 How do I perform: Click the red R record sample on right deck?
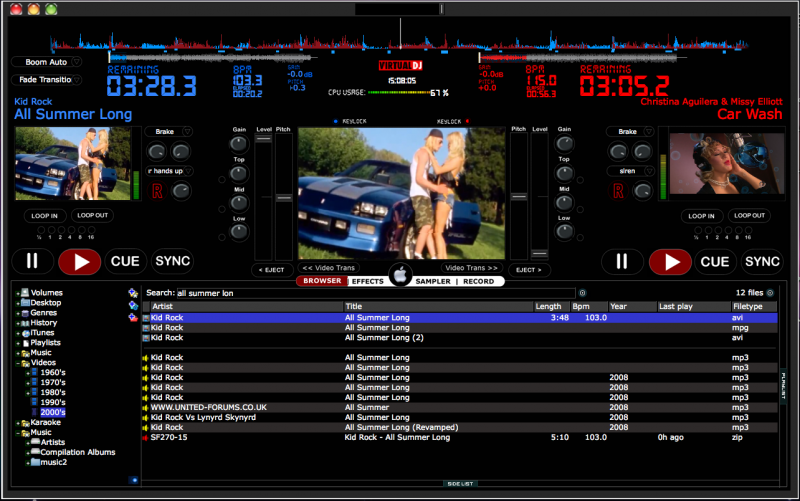(x=618, y=191)
